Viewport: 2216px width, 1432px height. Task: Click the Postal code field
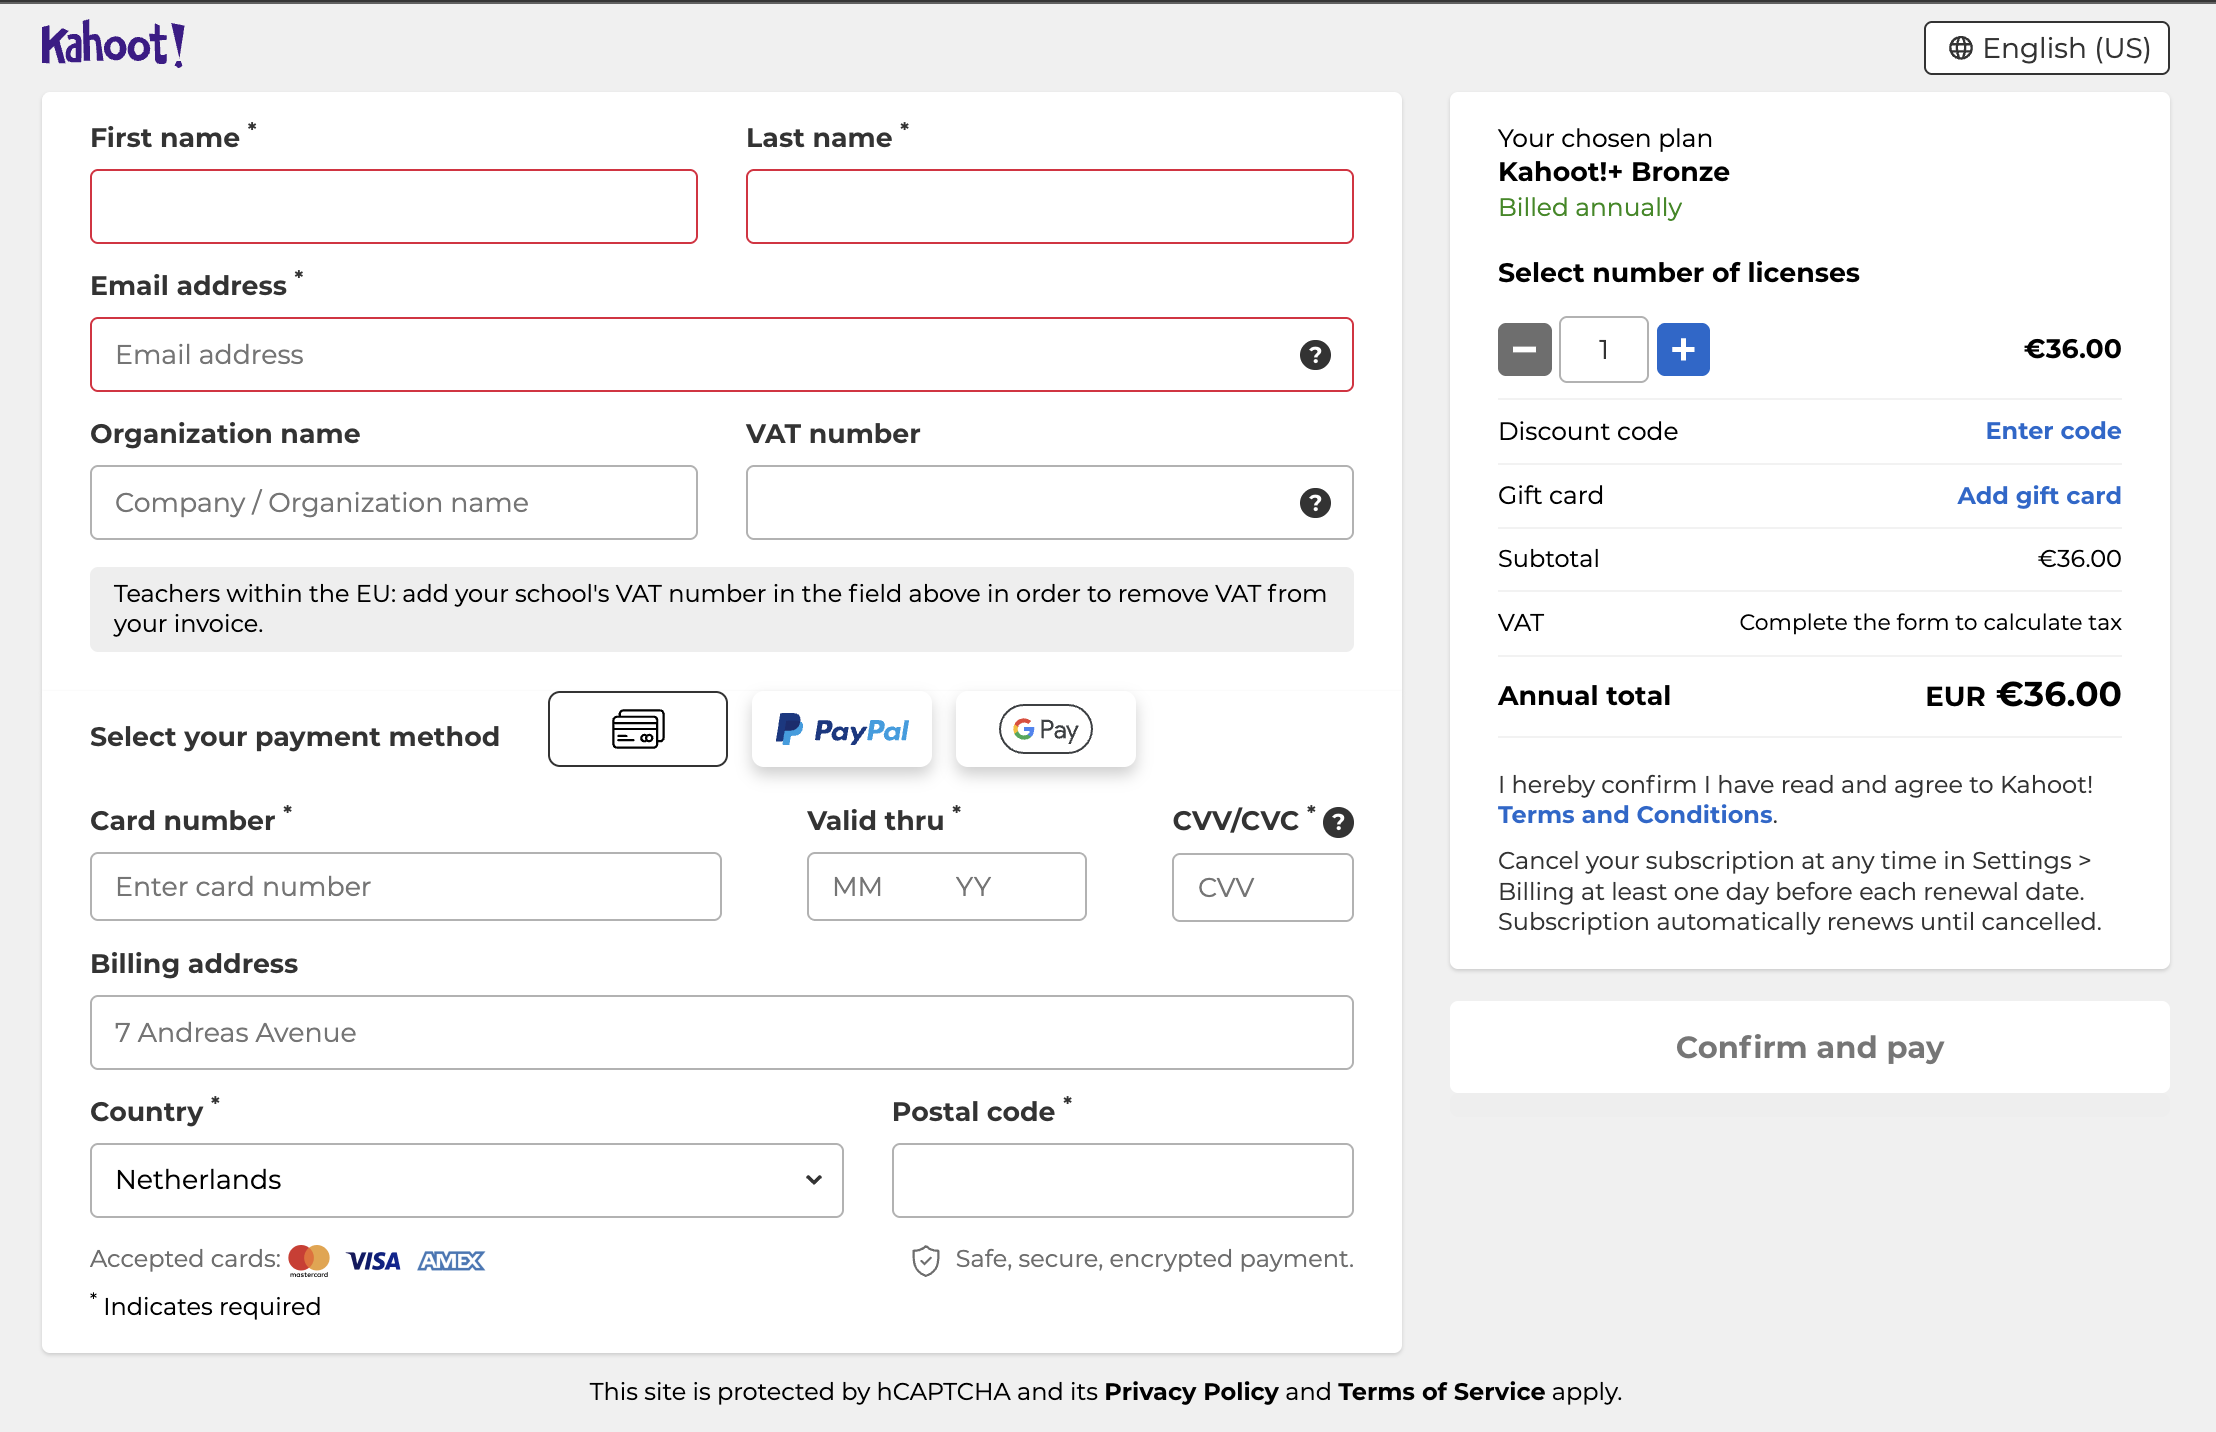[x=1123, y=1181]
